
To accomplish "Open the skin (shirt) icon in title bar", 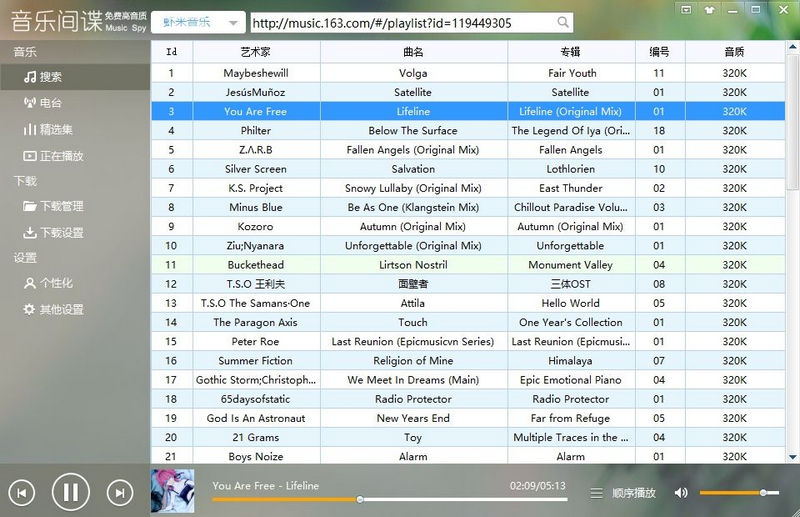I will 710,9.
